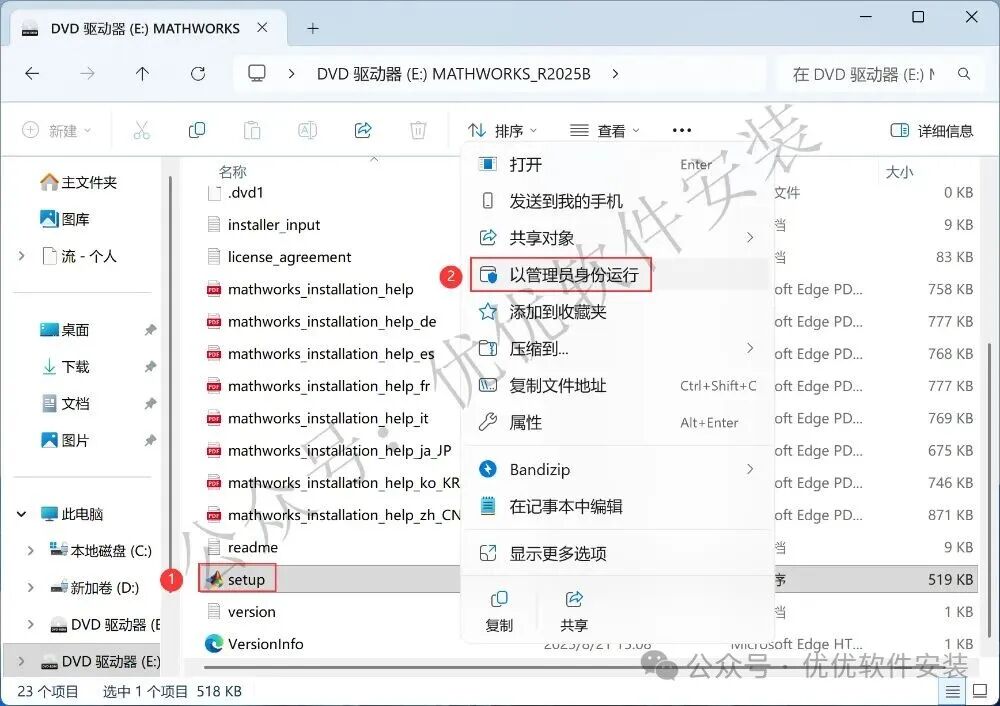Open the 查看 view dropdown
Screen dimensions: 1000x706
coord(605,131)
